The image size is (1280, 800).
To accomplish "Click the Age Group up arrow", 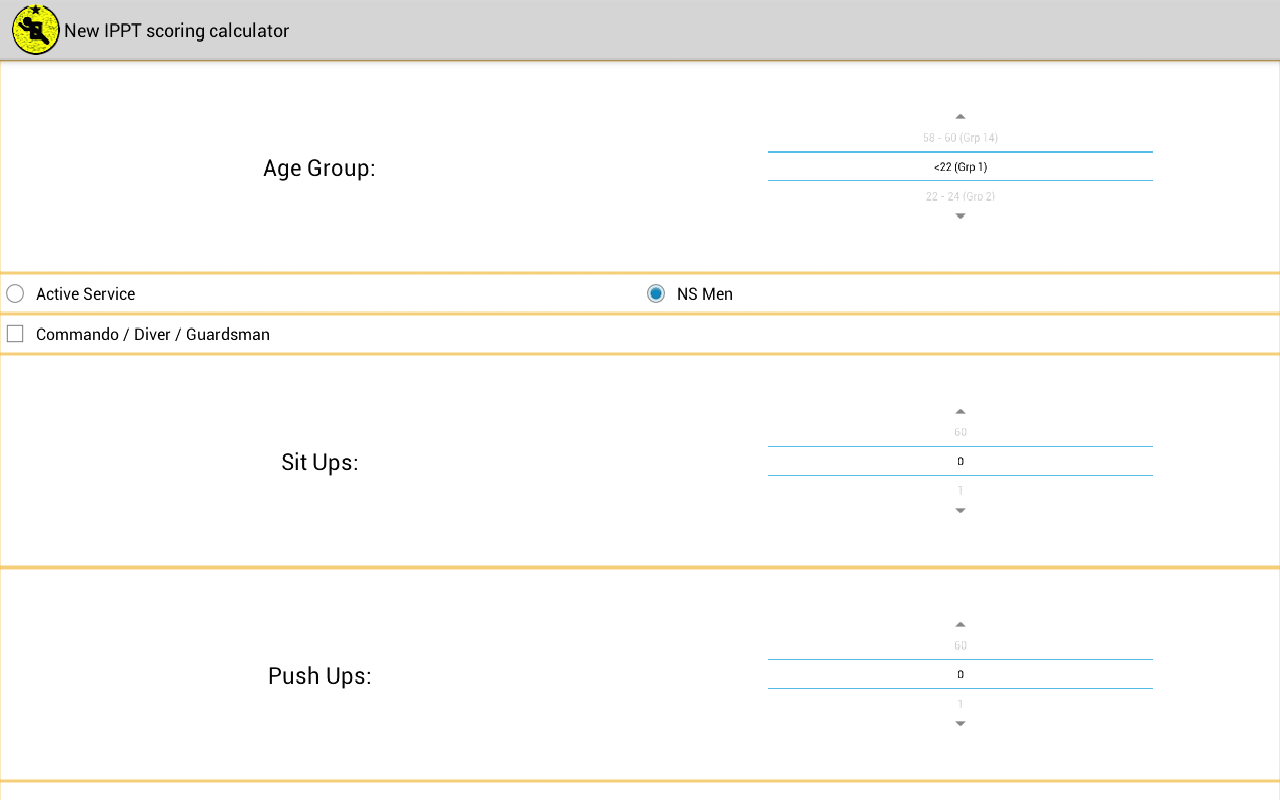I will click(x=960, y=115).
